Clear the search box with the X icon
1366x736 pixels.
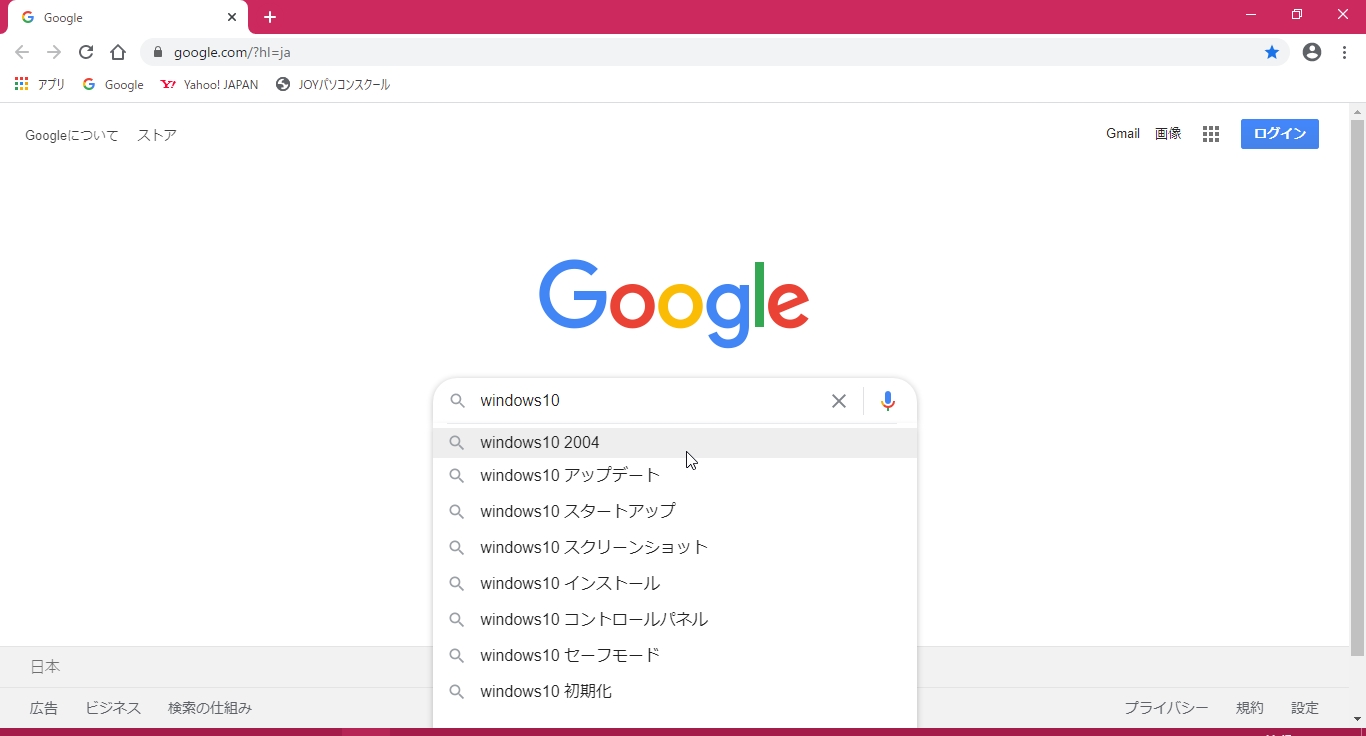[x=839, y=401]
